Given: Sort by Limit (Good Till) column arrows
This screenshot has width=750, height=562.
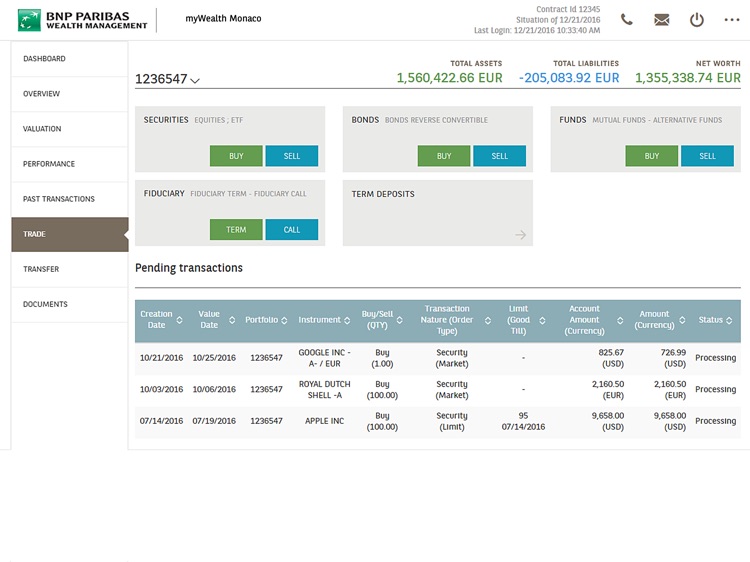Looking at the screenshot, I should click(542, 320).
